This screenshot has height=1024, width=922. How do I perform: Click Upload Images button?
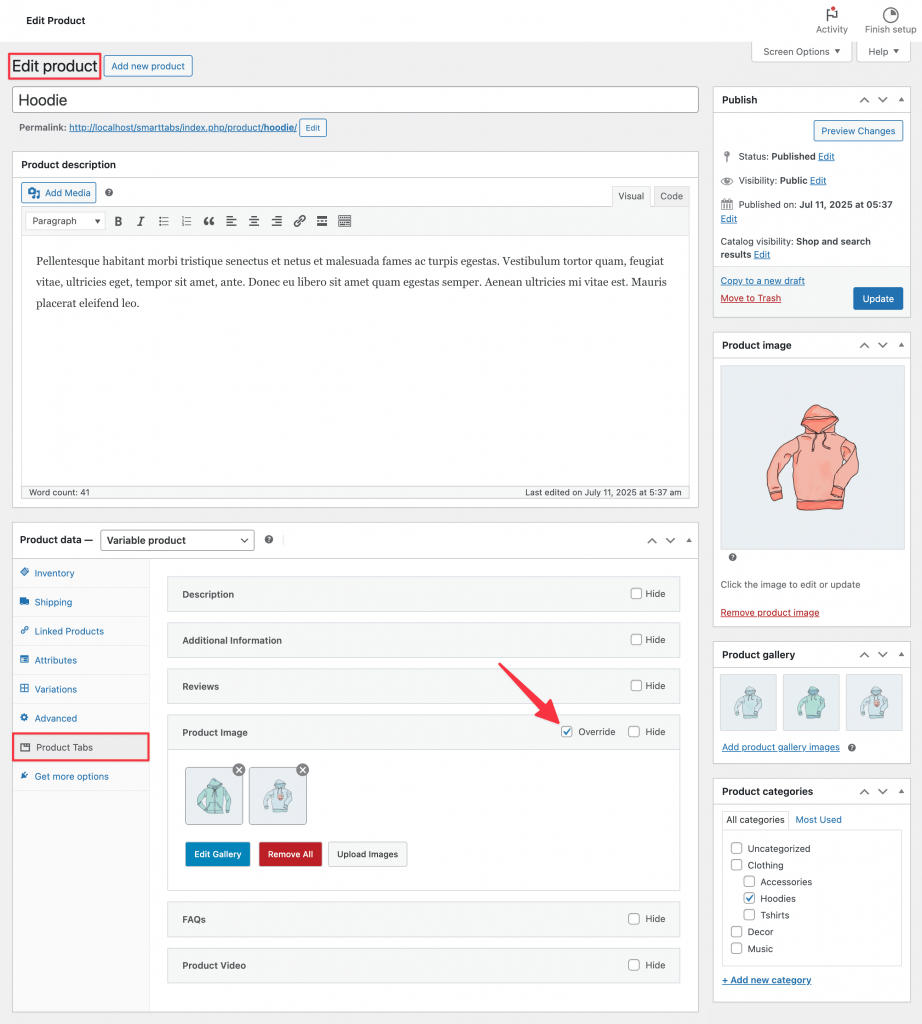tap(368, 854)
